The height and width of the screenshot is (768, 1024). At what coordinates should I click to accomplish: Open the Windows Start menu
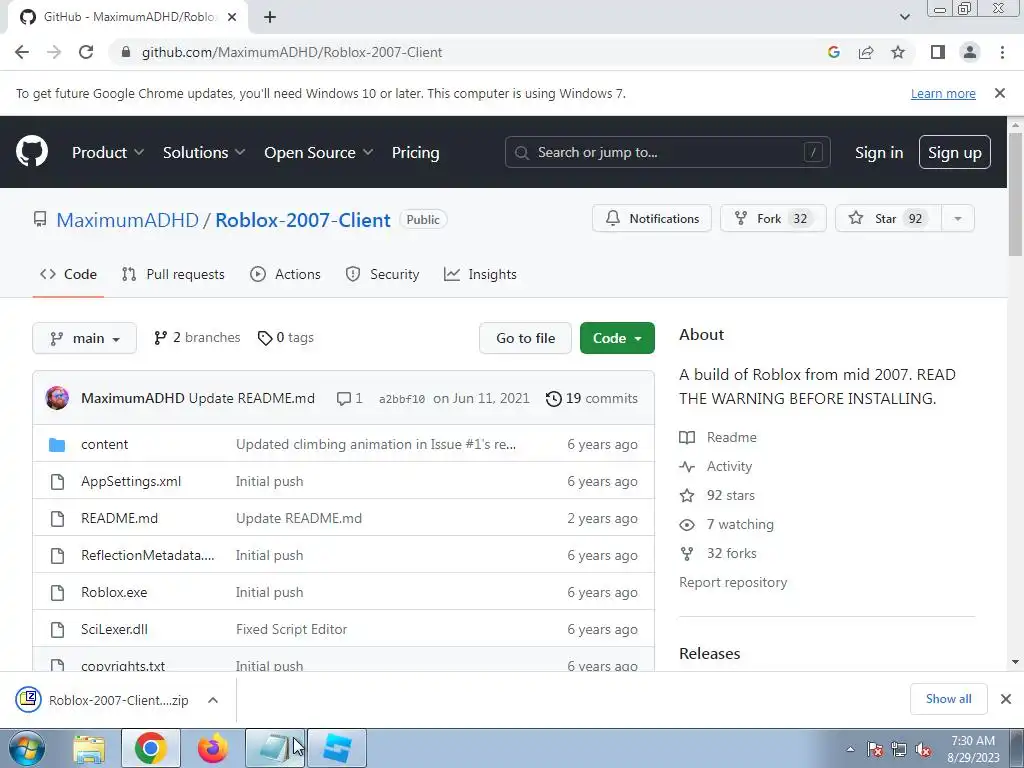[x=27, y=748]
